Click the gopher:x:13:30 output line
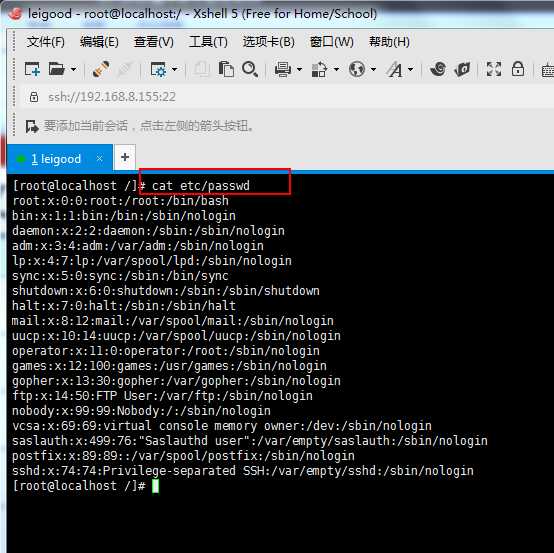Viewport: 554px width, 553px height. coord(176,381)
